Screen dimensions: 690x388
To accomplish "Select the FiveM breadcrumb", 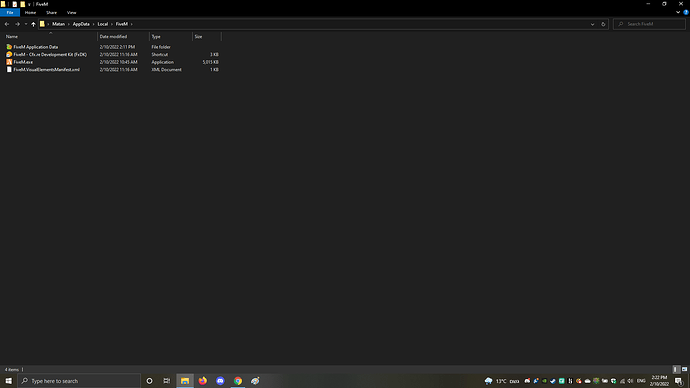I will [121, 24].
